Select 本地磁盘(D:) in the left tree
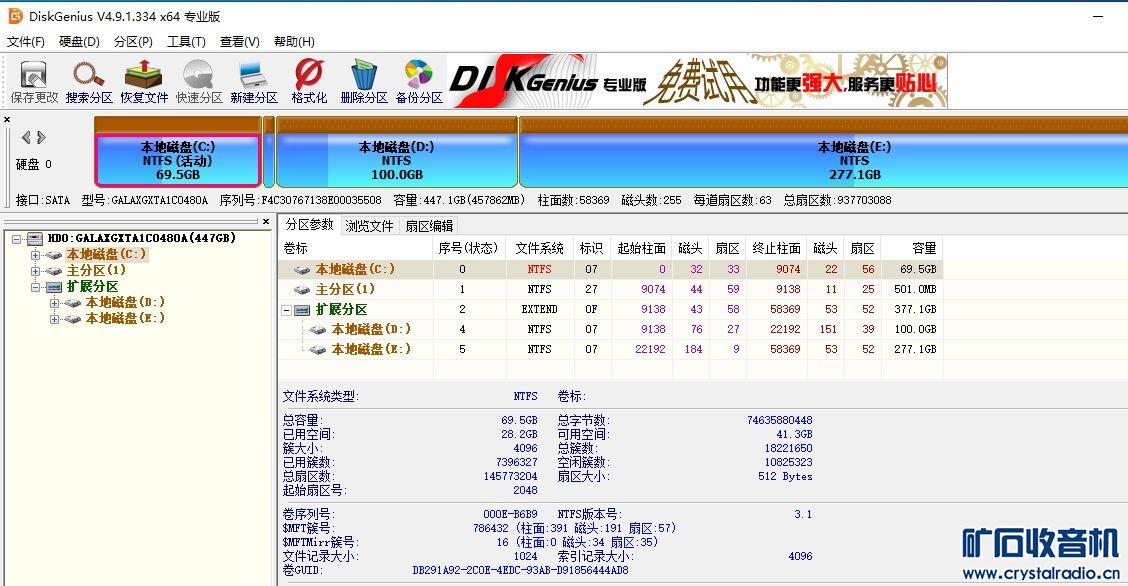Viewport: 1128px width, 586px height. pos(125,302)
